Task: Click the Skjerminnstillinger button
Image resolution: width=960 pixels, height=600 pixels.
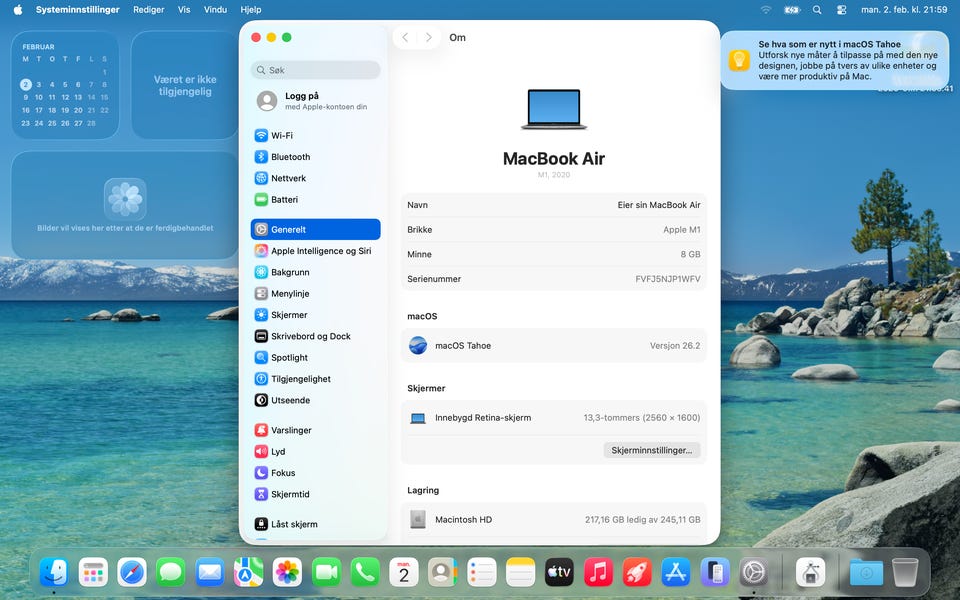Action: tap(652, 450)
